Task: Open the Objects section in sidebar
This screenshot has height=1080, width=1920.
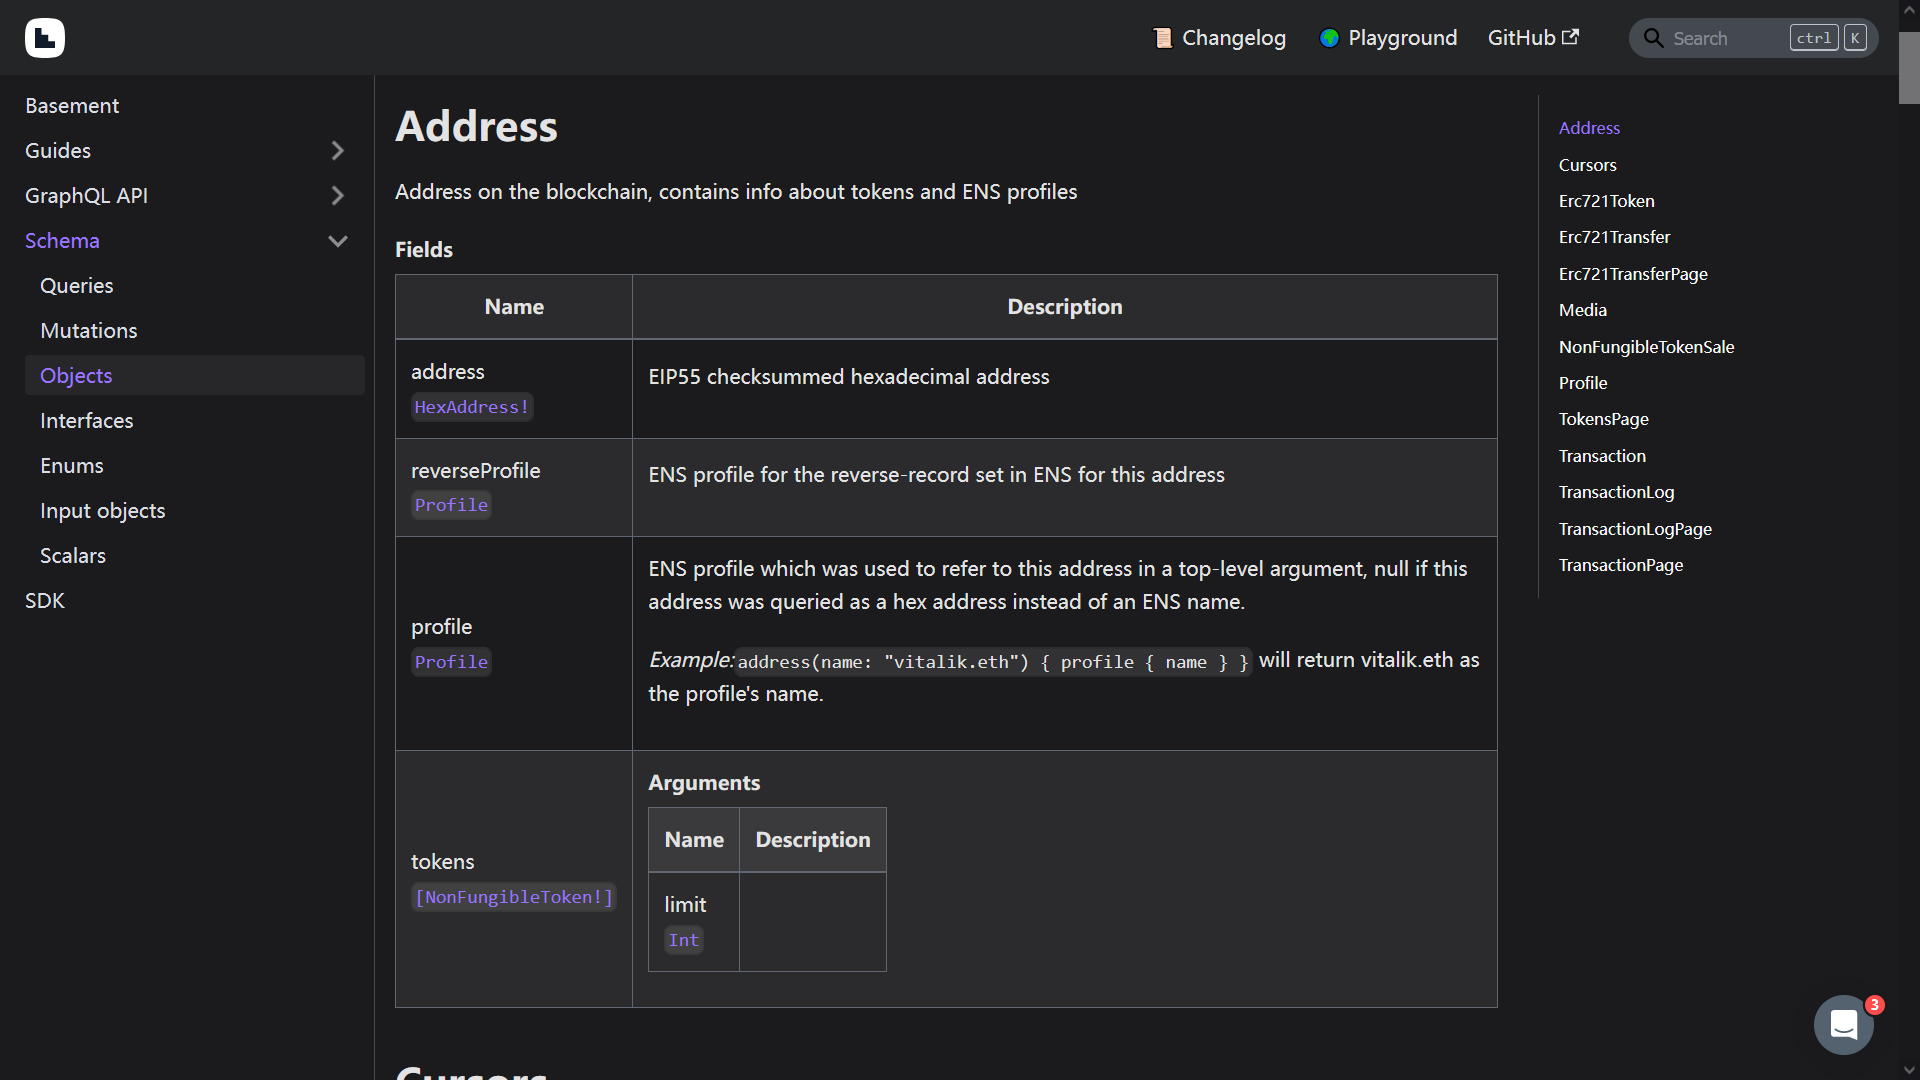Action: click(x=75, y=375)
